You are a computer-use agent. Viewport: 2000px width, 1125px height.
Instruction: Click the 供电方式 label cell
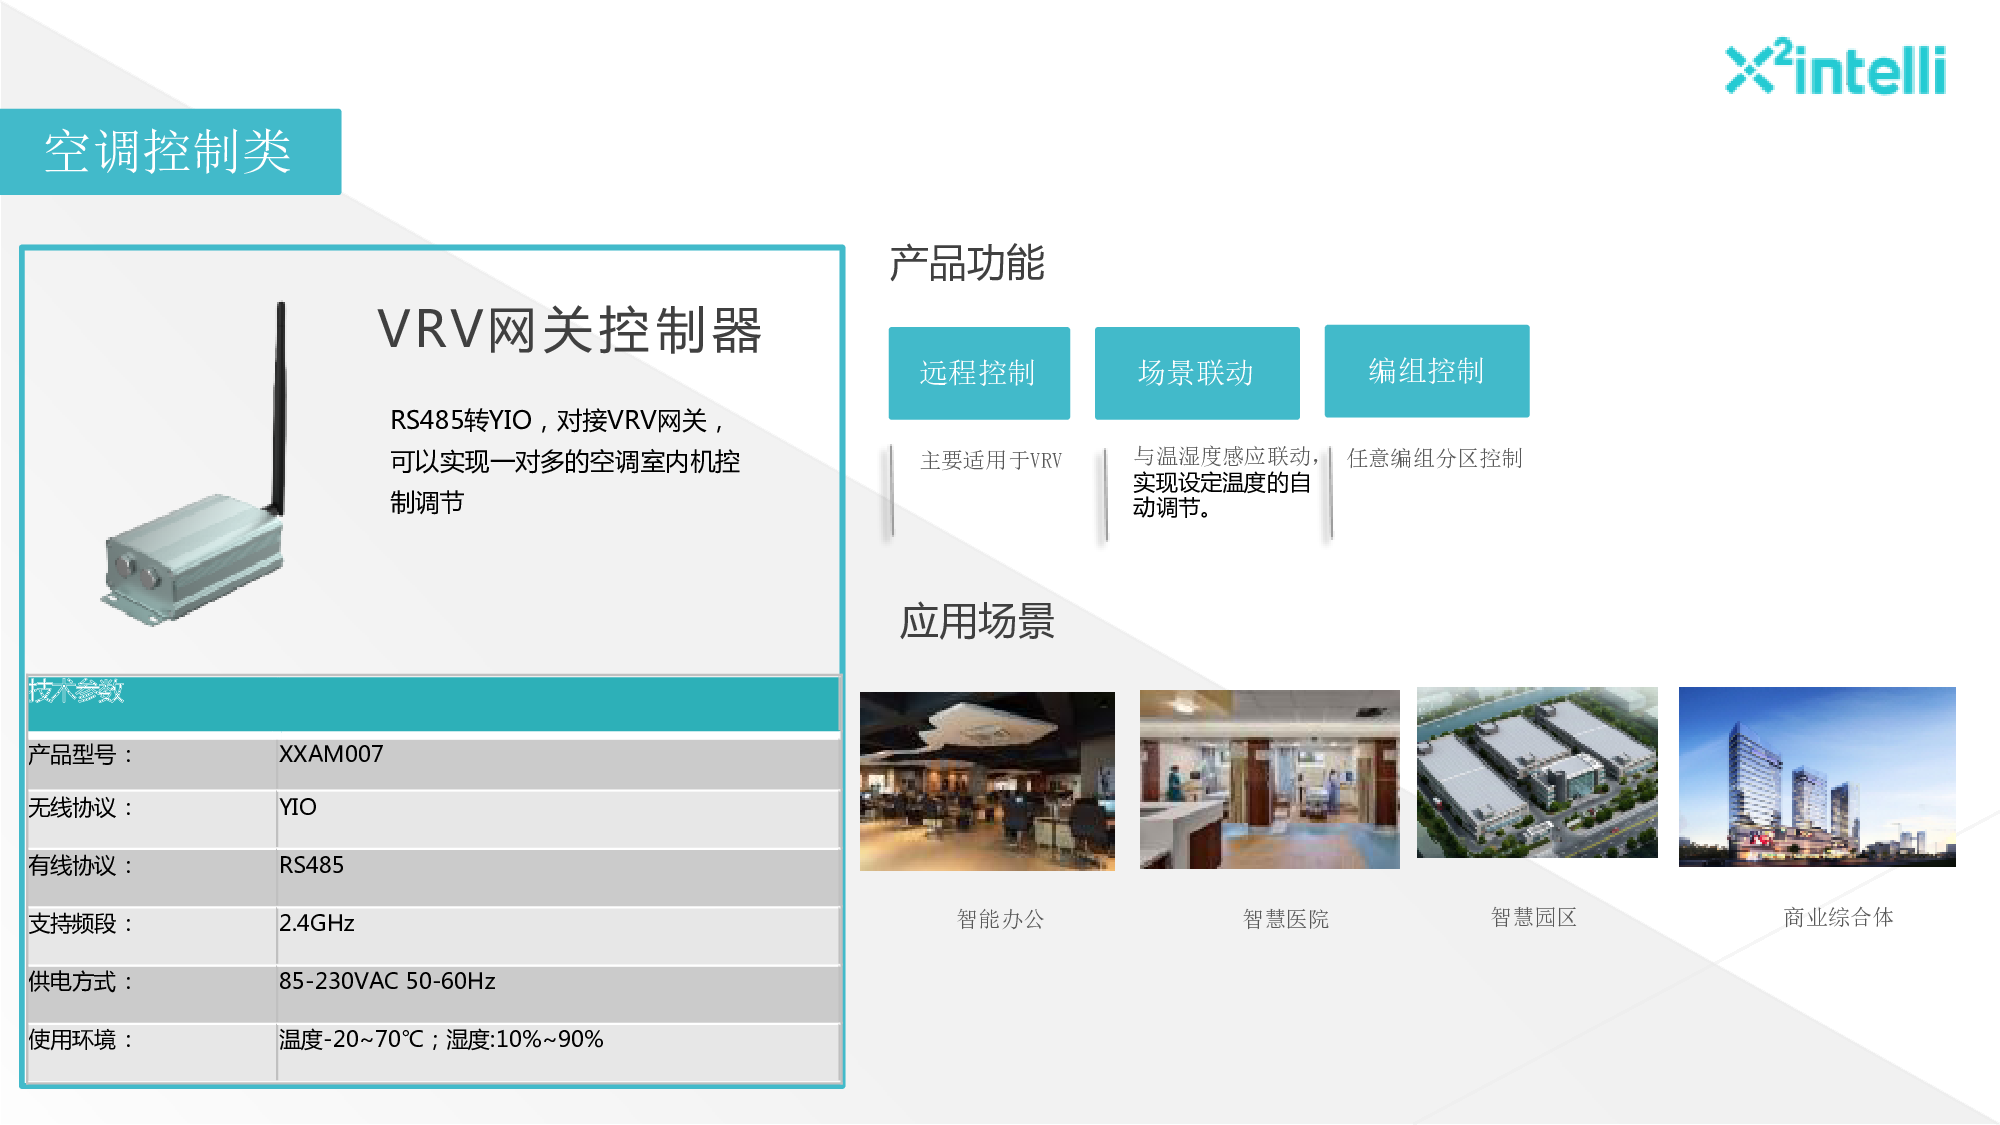(152, 994)
